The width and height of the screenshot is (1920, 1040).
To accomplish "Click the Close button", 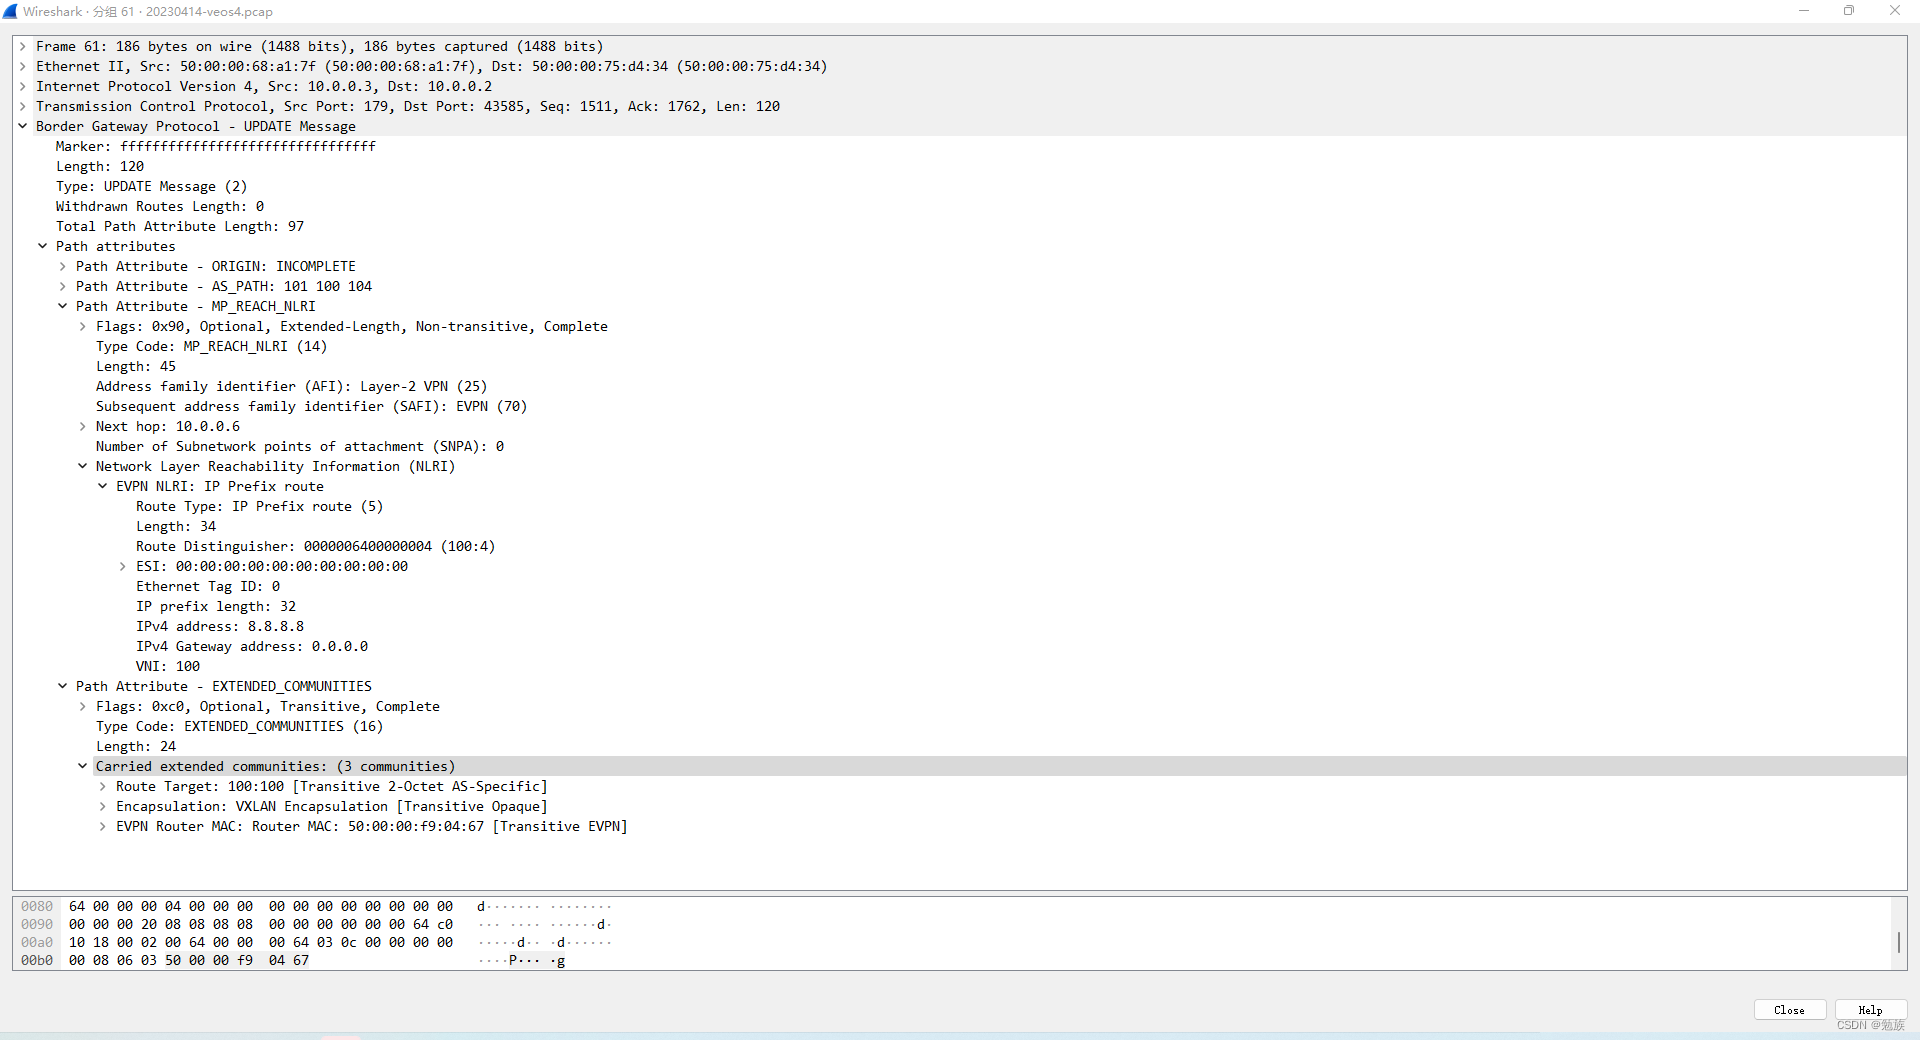I will pos(1789,1010).
